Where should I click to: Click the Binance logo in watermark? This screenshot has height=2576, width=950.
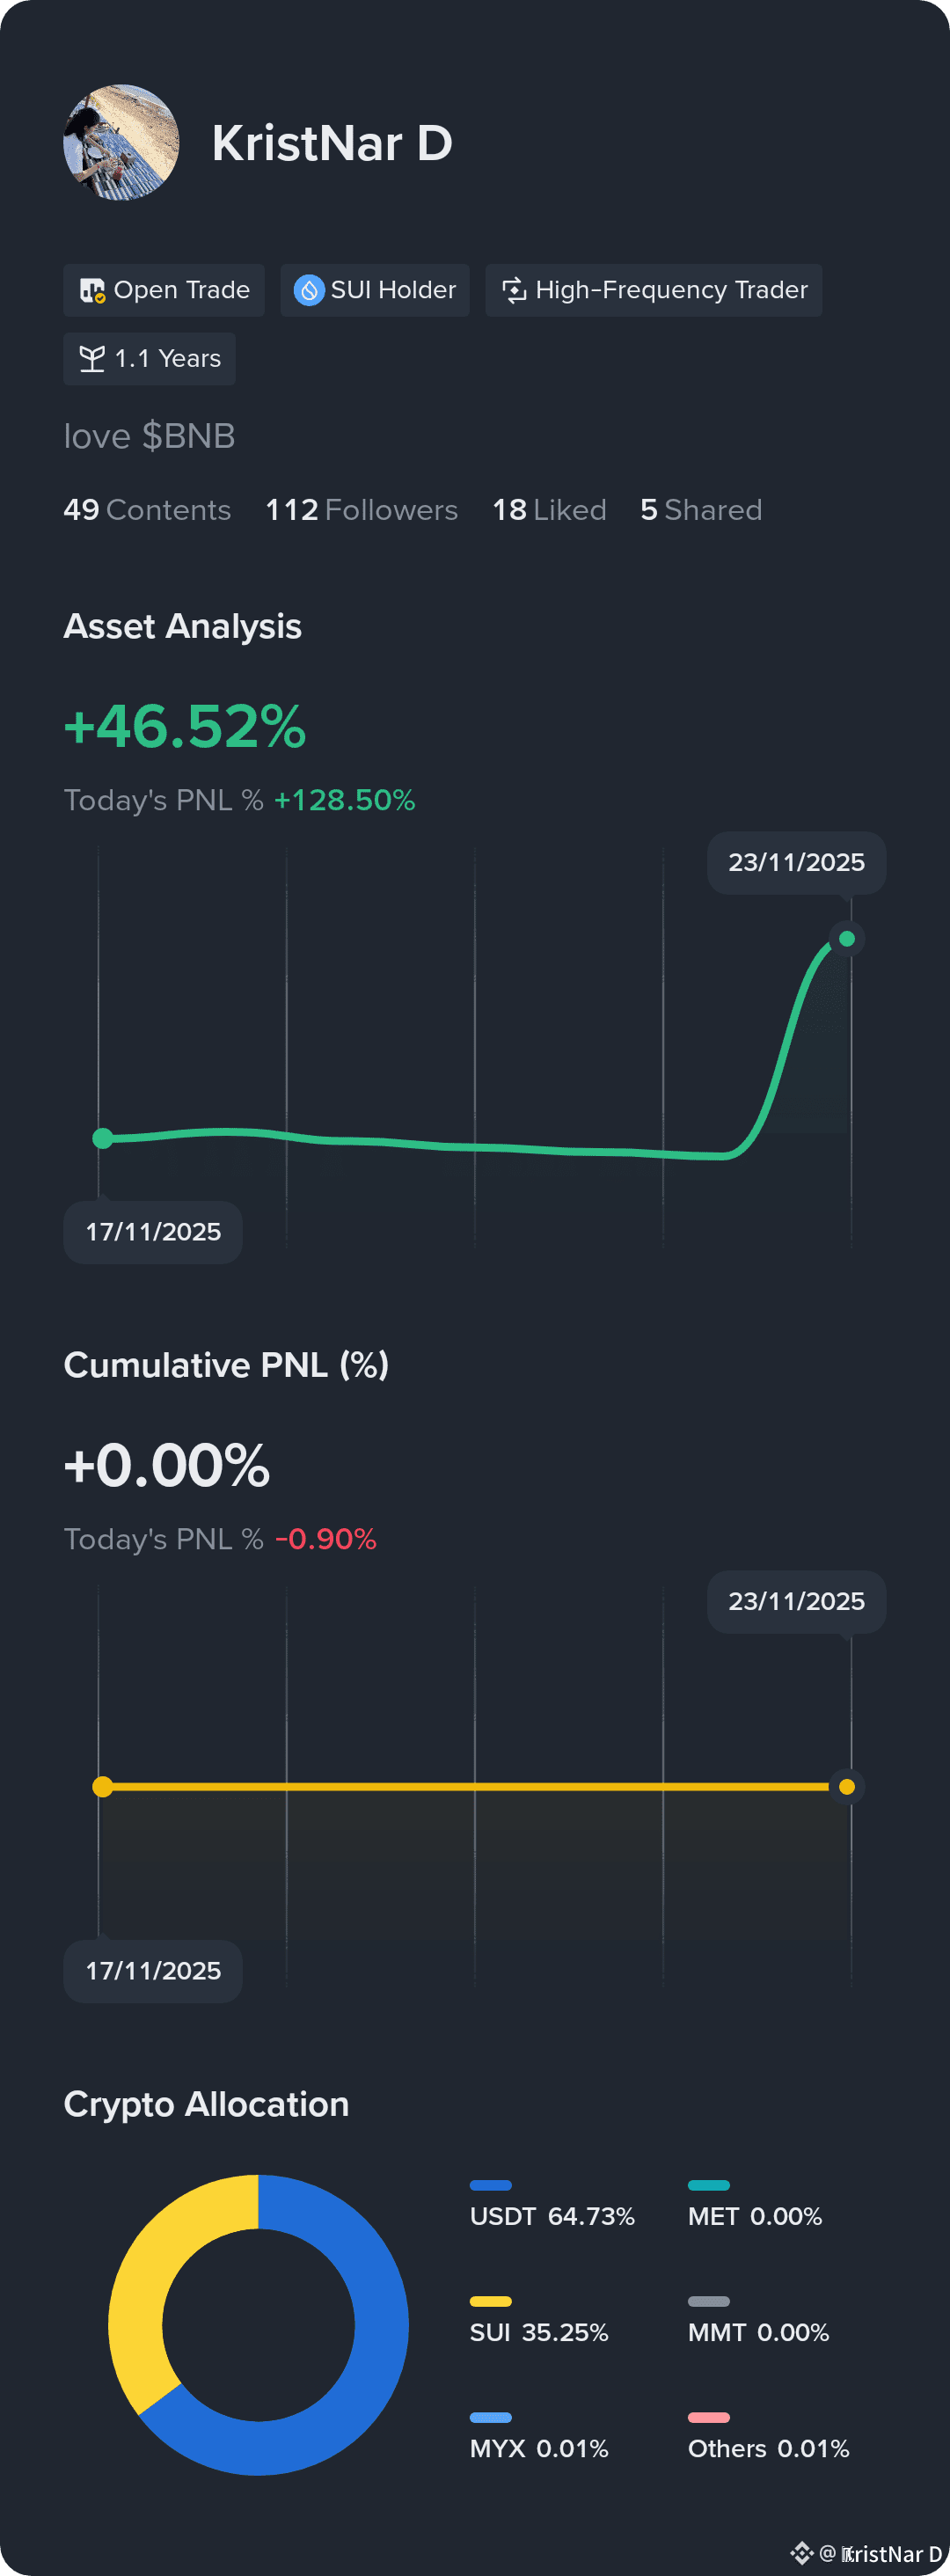coord(802,2553)
